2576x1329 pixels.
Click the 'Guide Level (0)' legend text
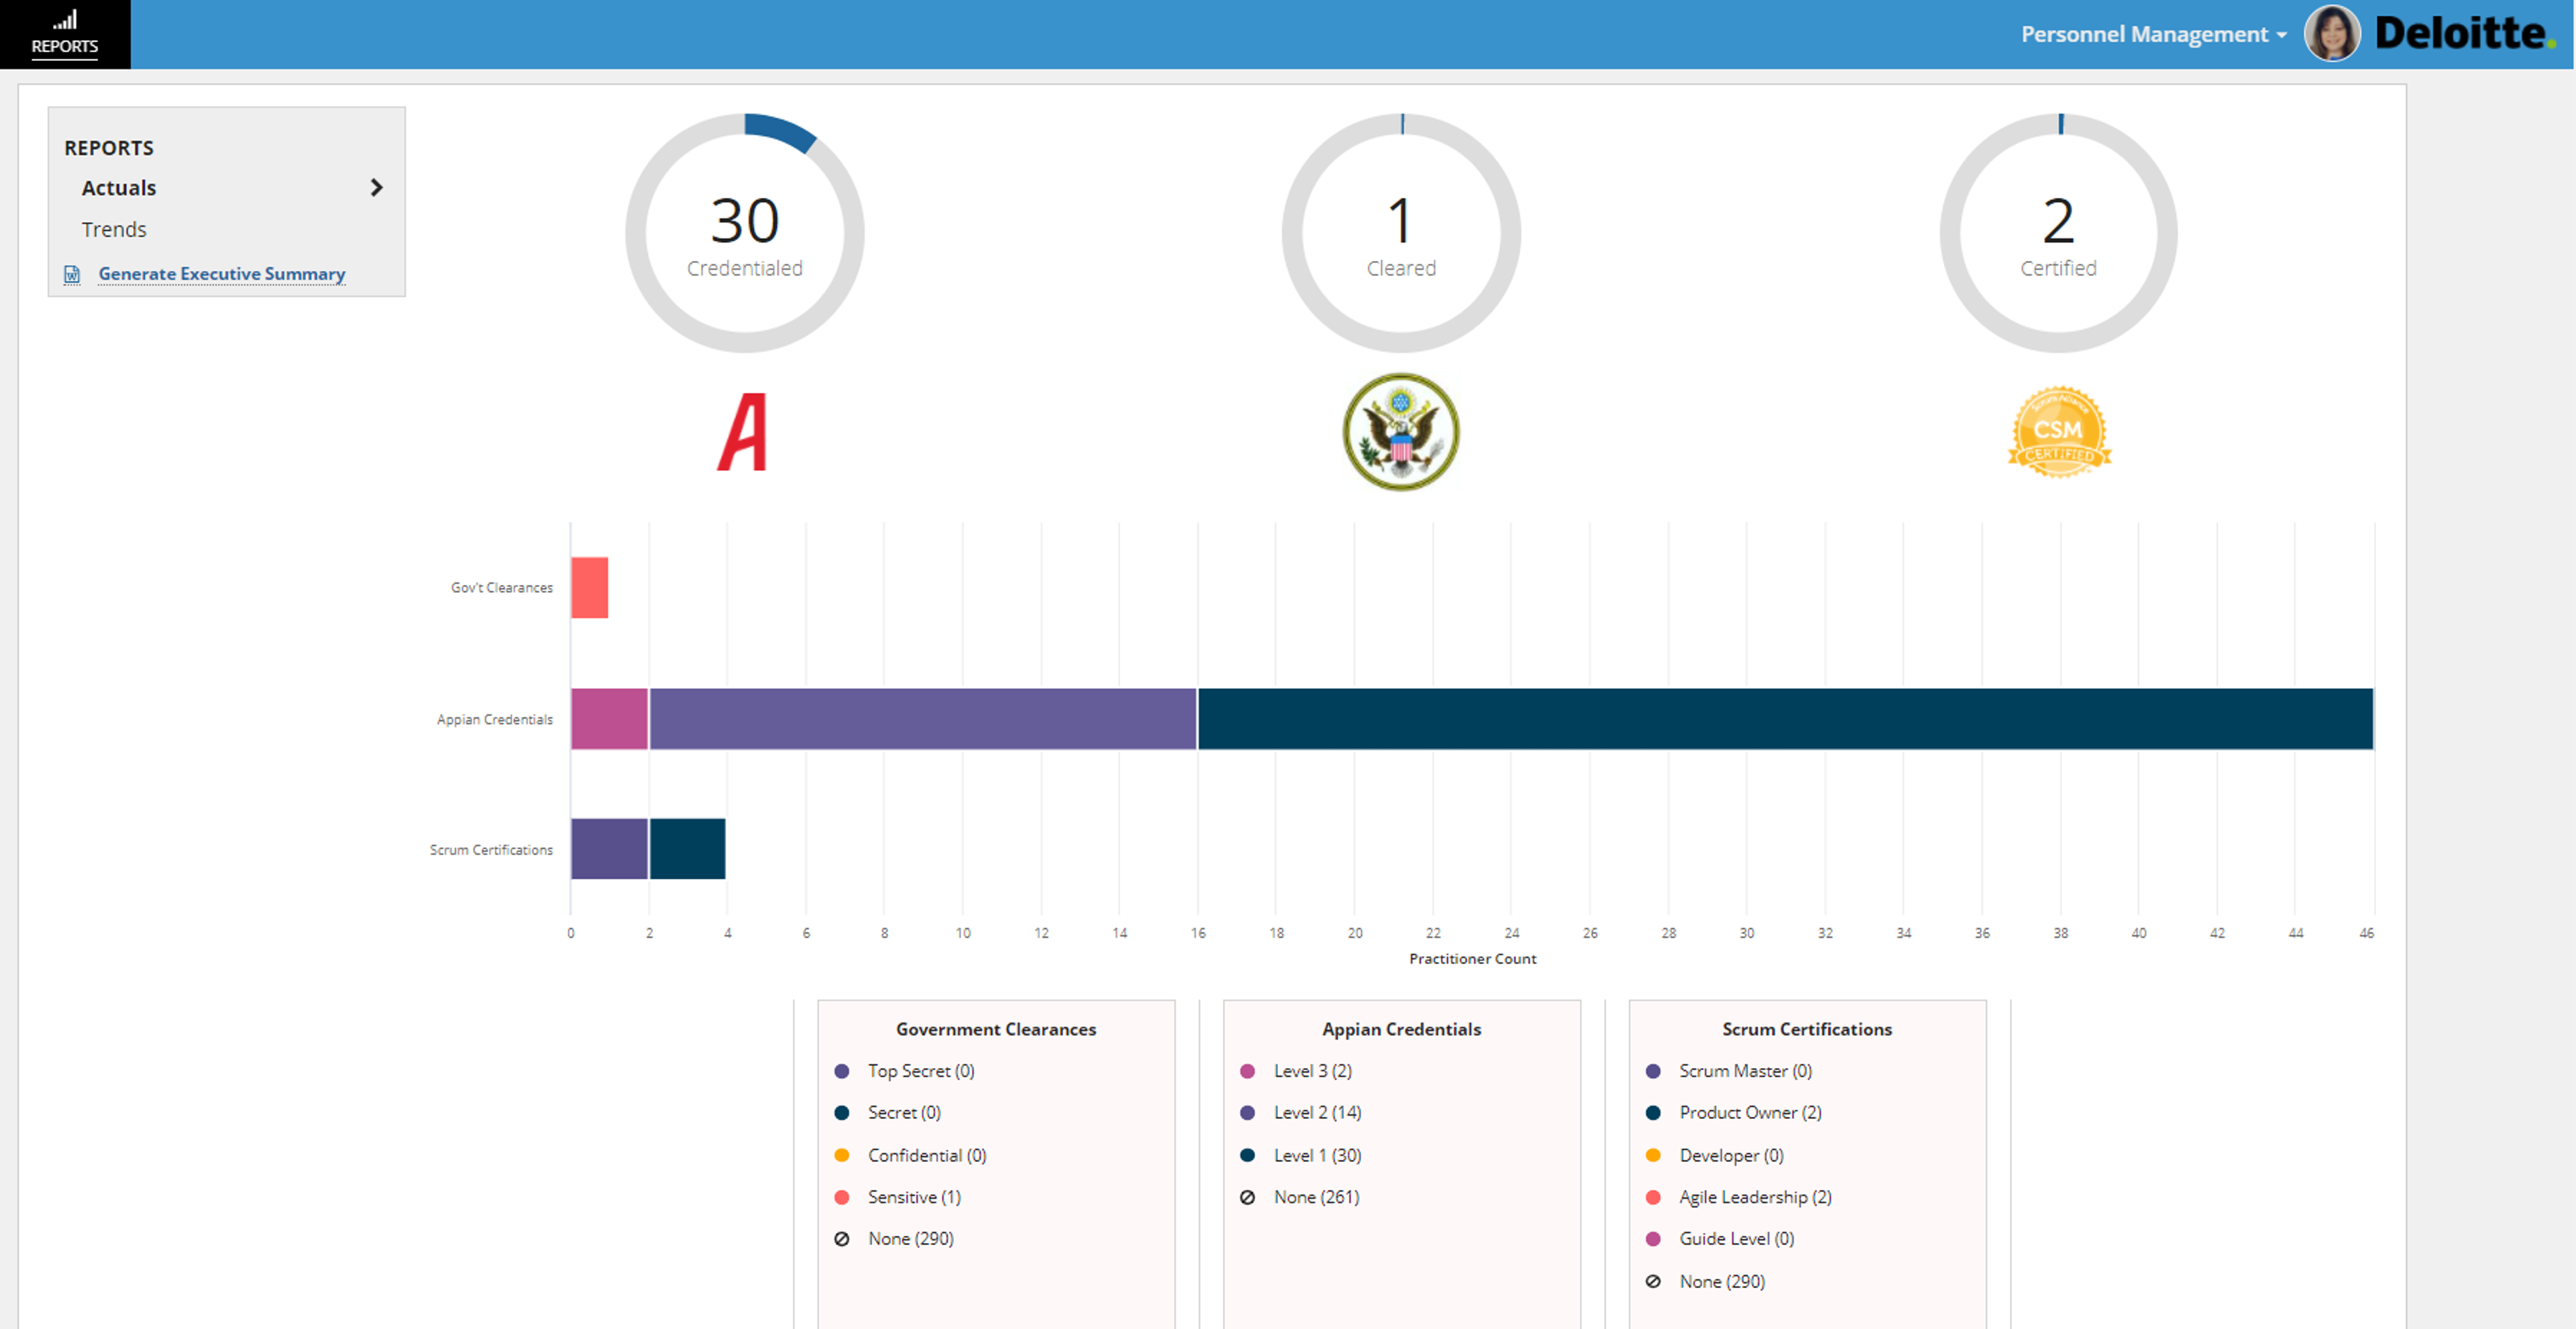[x=1736, y=1239]
